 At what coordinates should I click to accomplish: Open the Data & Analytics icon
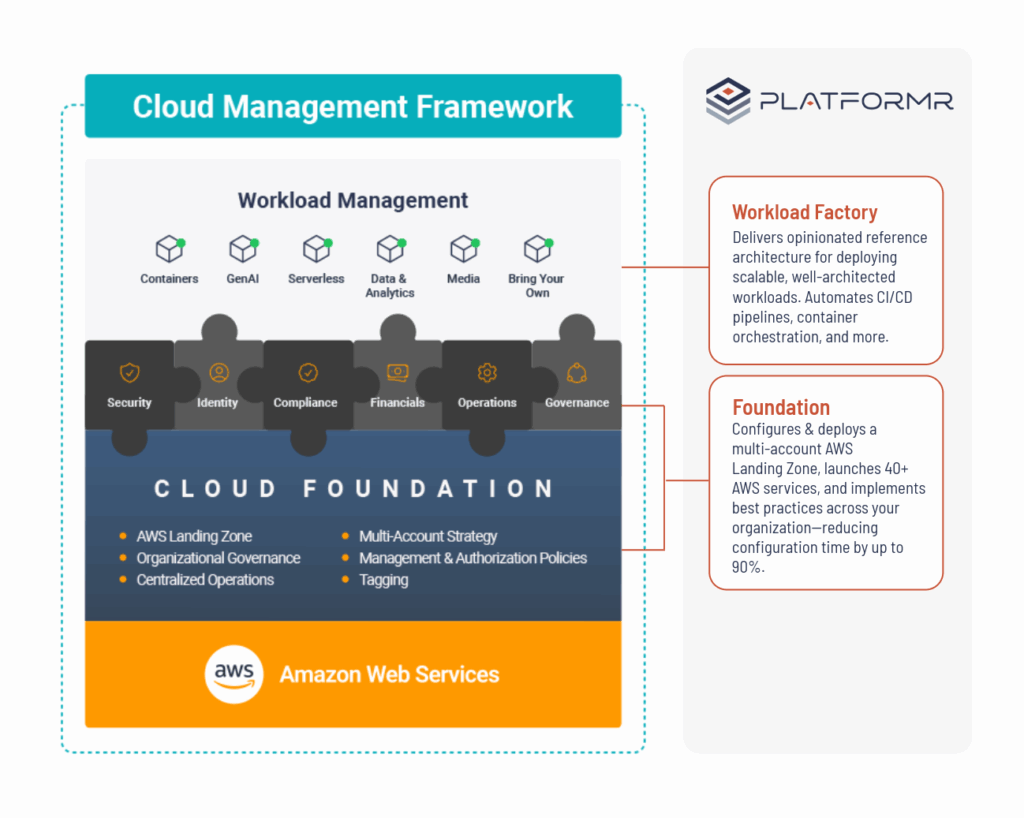(389, 249)
